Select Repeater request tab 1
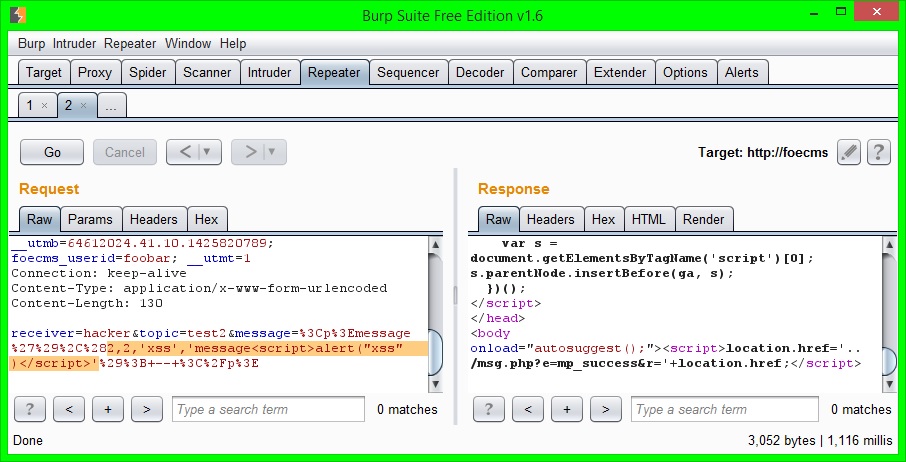This screenshot has height=462, width=906. [x=29, y=106]
